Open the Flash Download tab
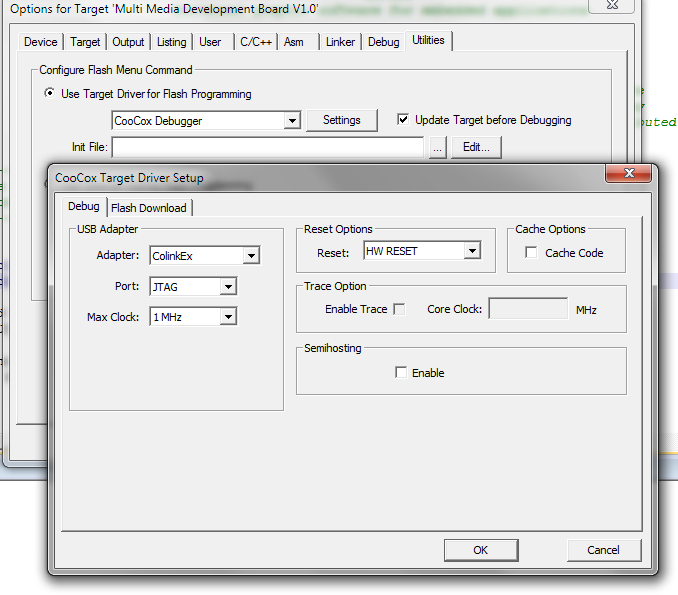The width and height of the screenshot is (678, 595). coord(149,208)
